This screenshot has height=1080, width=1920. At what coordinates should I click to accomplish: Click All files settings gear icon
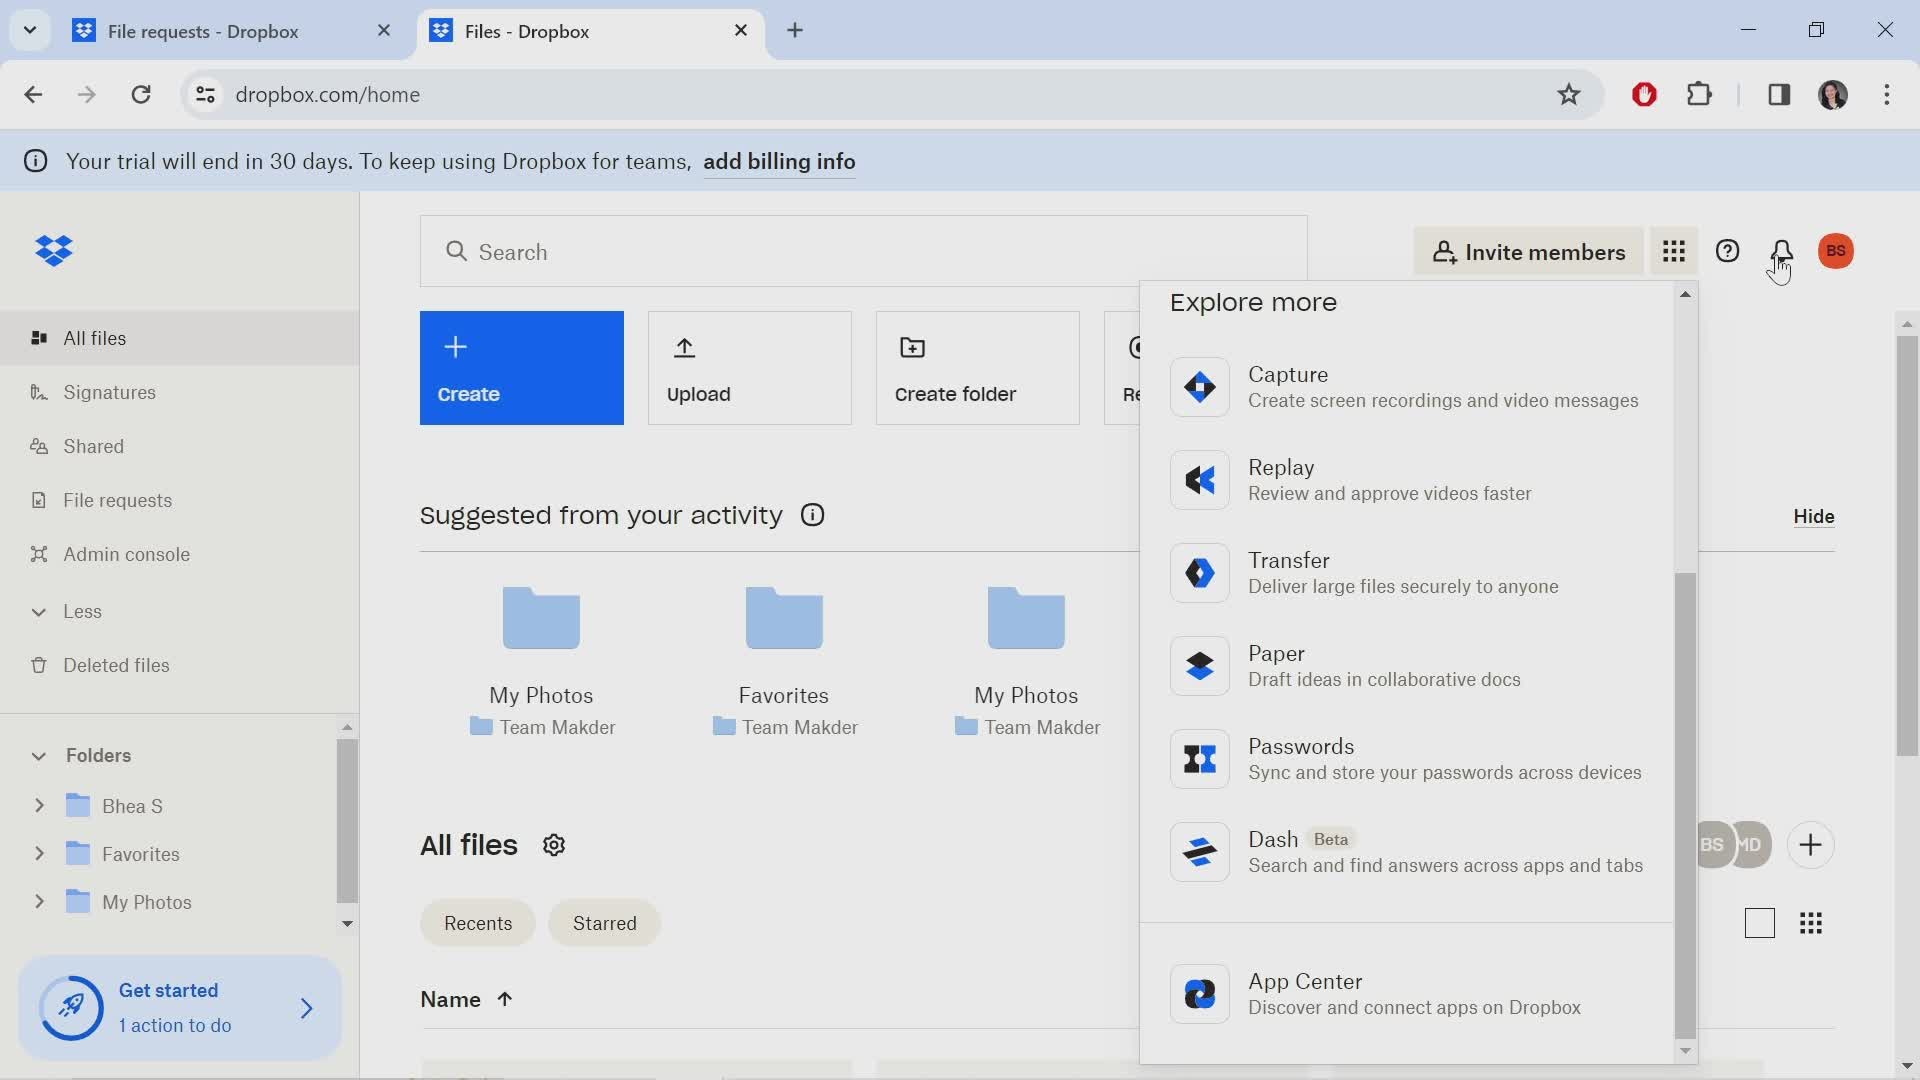[x=554, y=845]
